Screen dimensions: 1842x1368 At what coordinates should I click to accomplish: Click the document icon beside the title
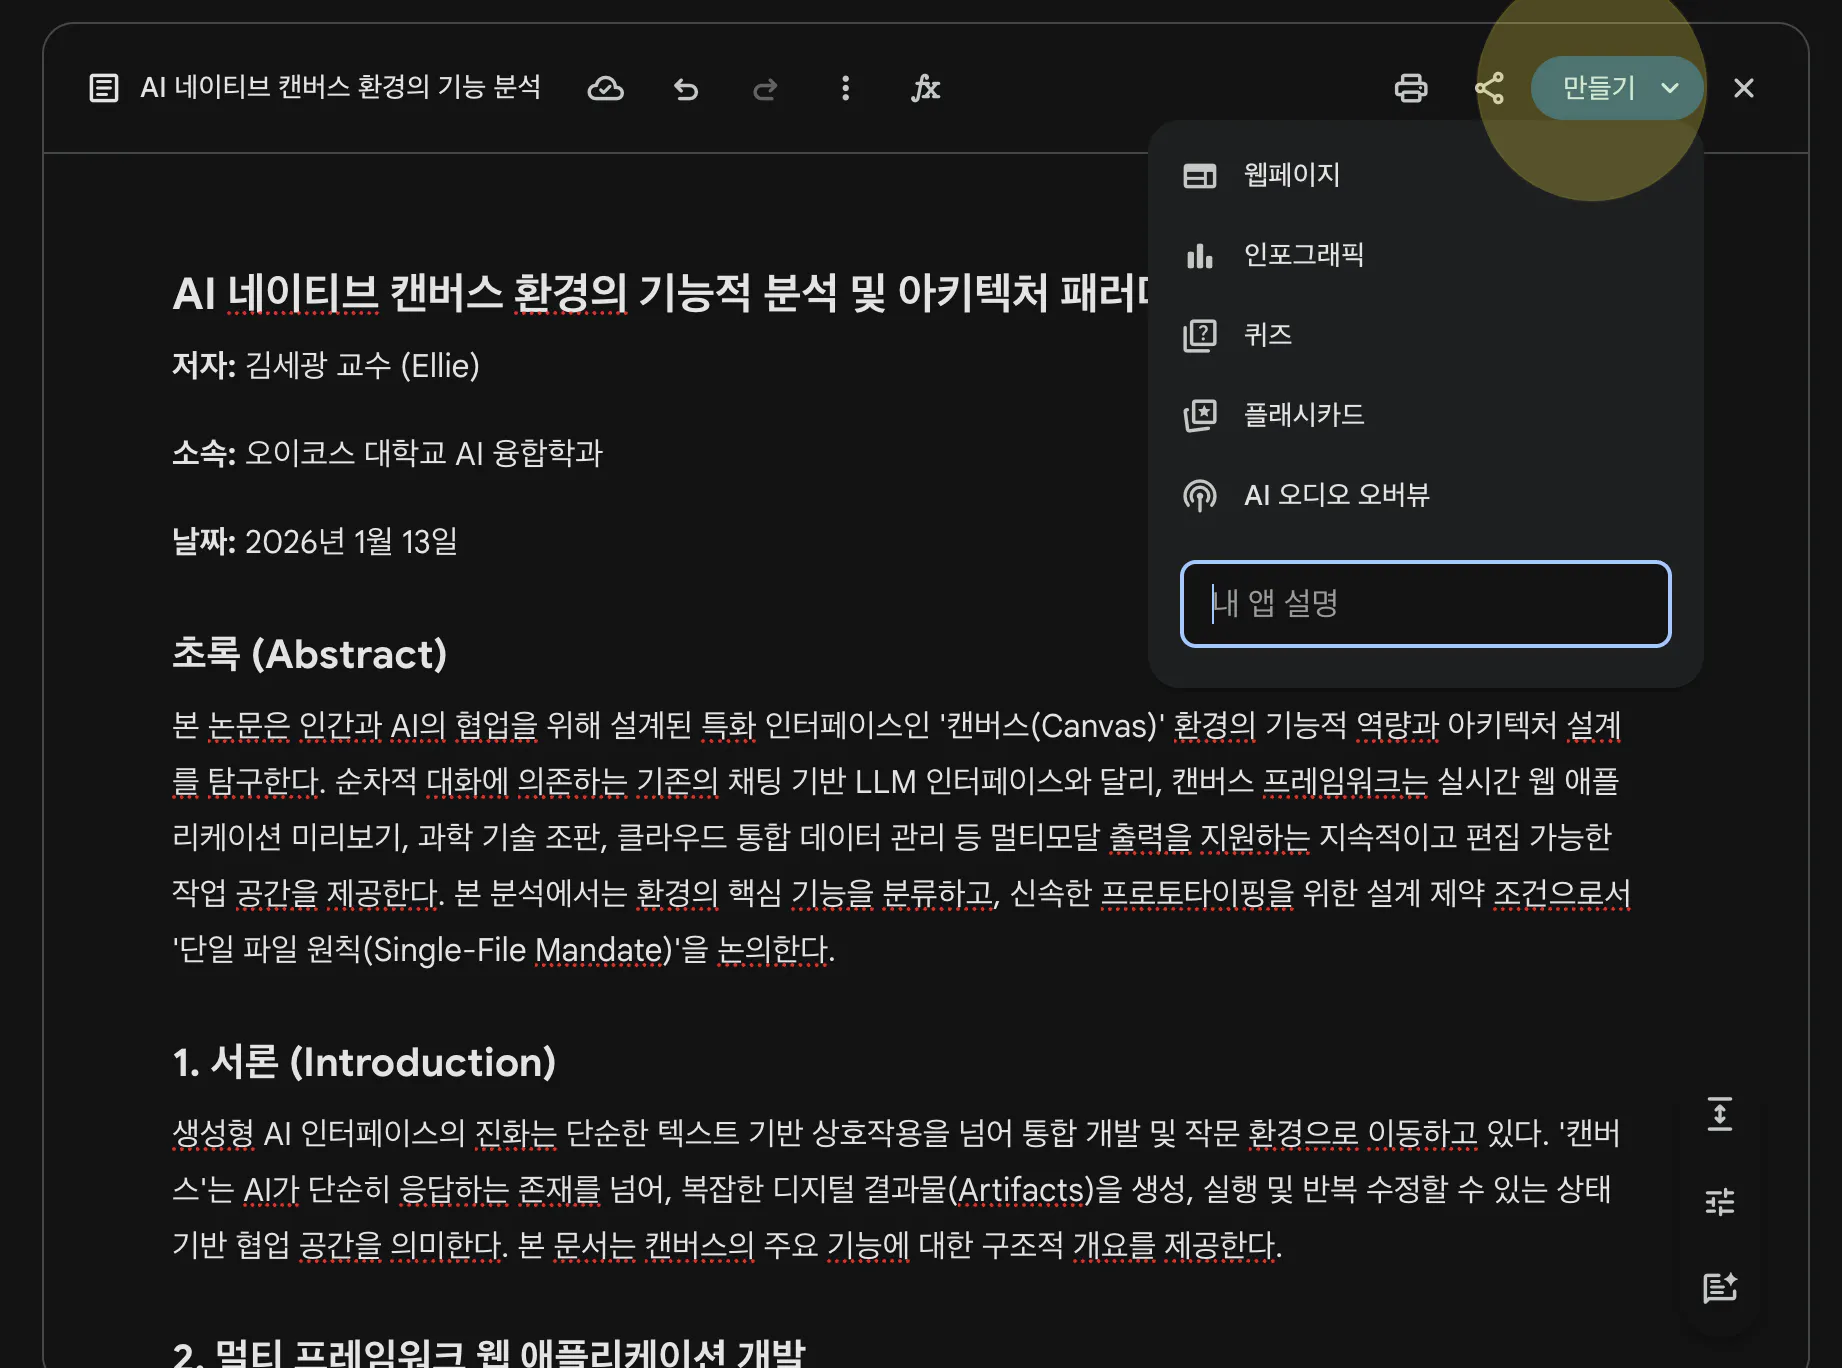(x=104, y=88)
